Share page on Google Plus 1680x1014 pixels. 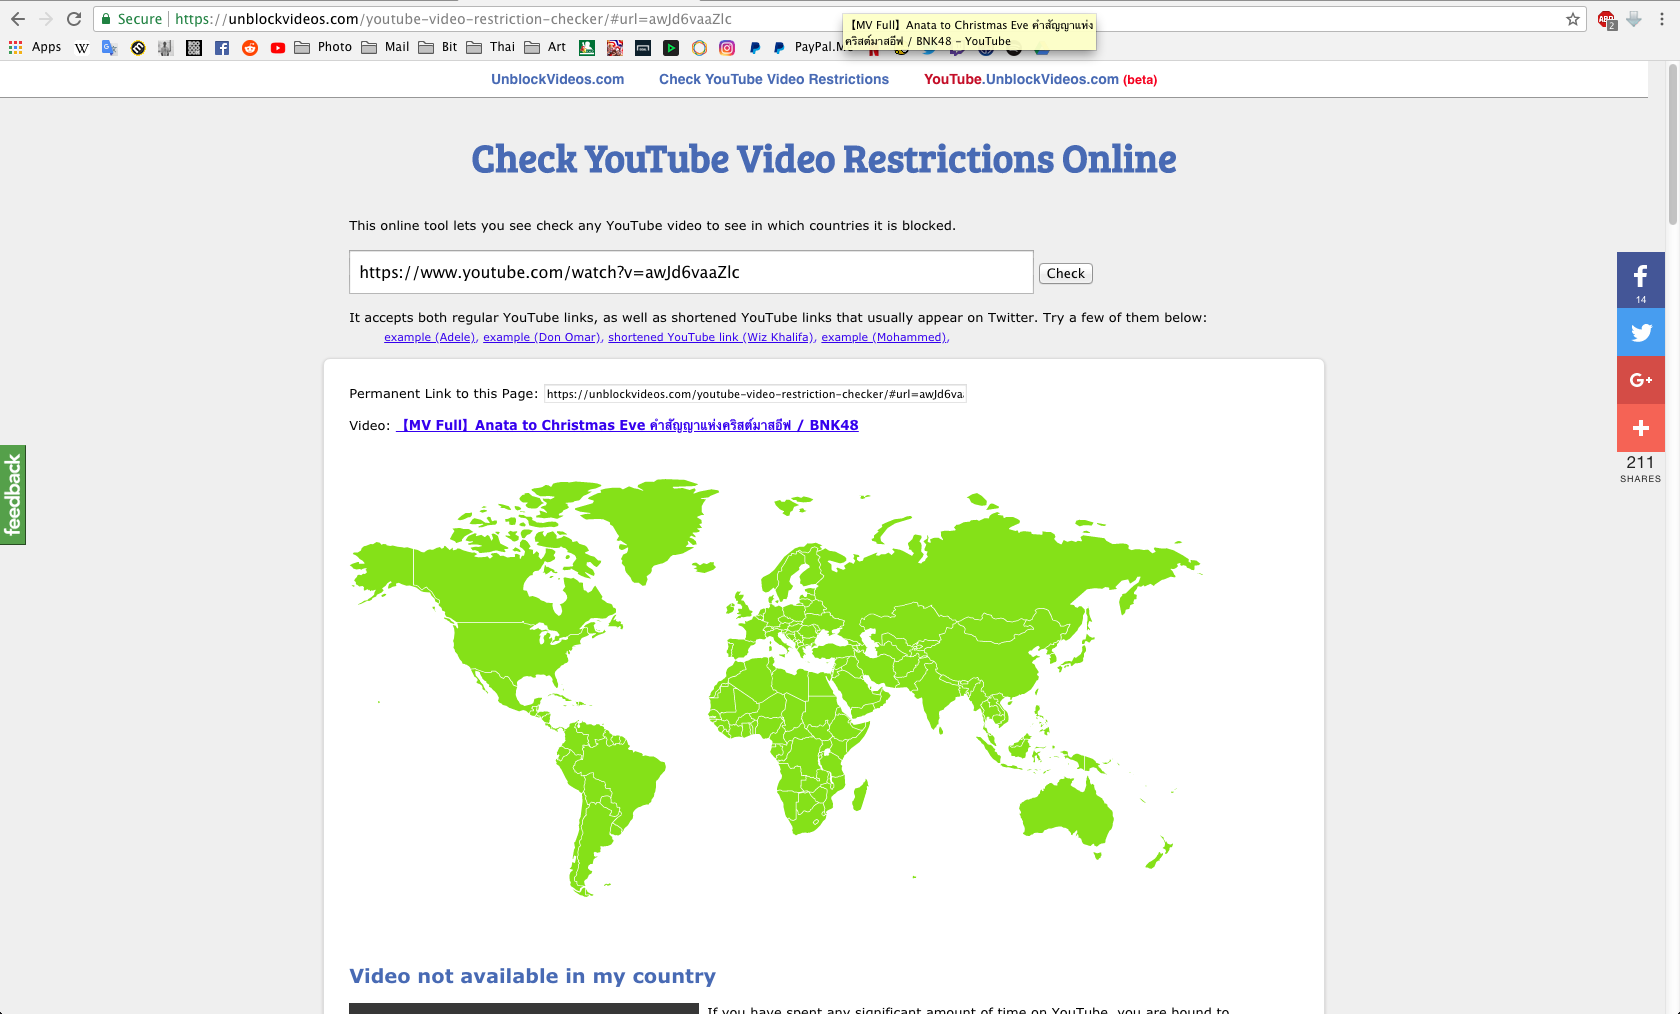click(1641, 380)
